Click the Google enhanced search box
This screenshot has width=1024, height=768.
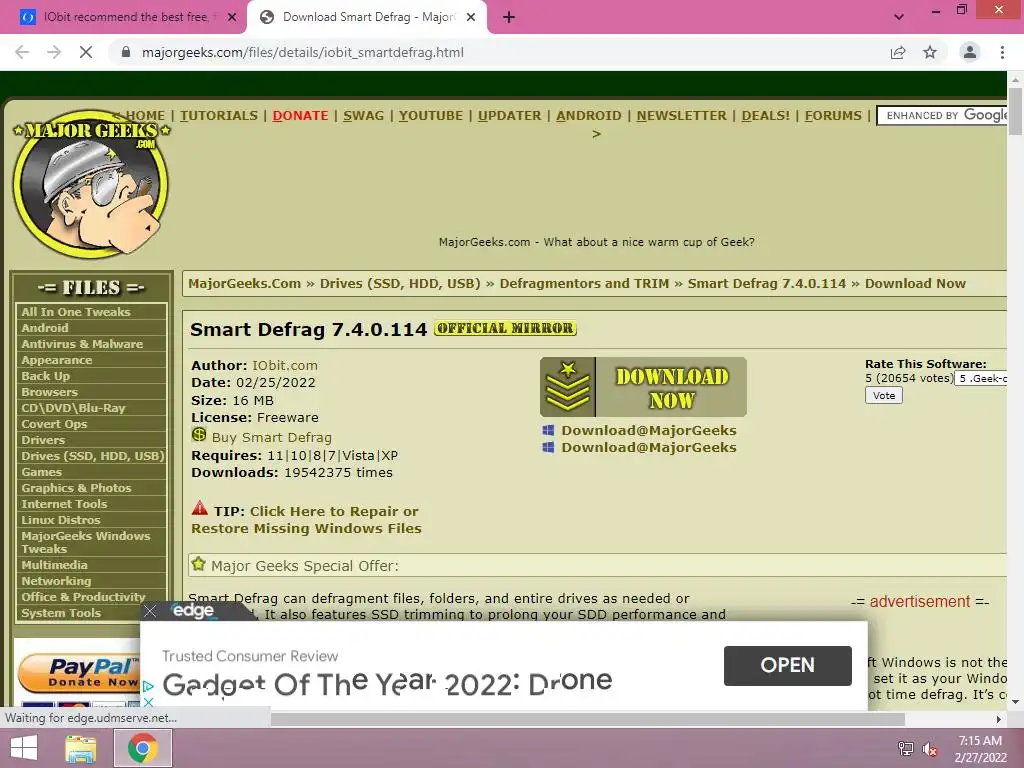pyautogui.click(x=942, y=116)
